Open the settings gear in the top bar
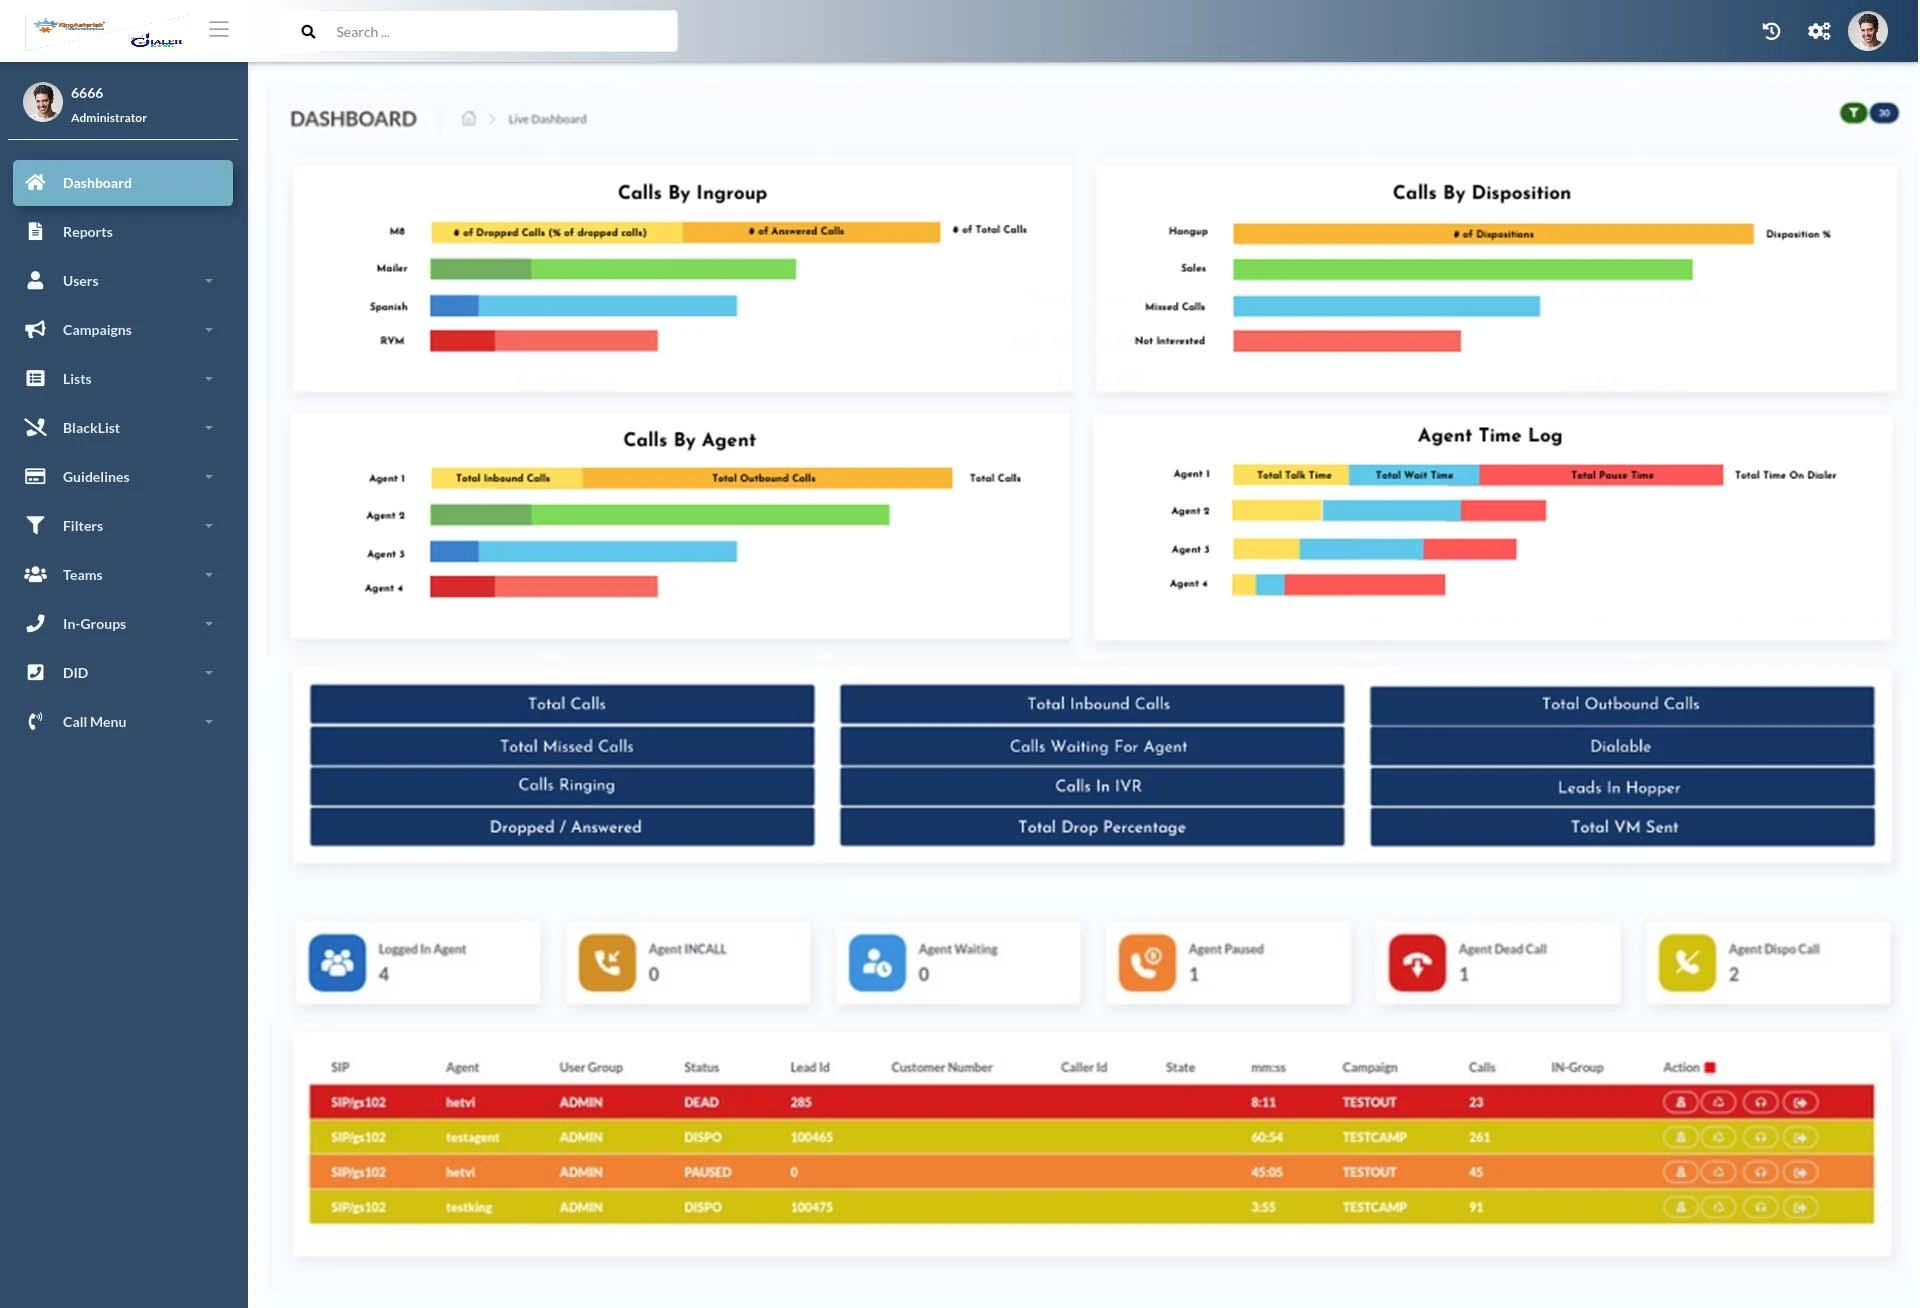Viewport: 1920px width, 1308px height. coord(1819,31)
